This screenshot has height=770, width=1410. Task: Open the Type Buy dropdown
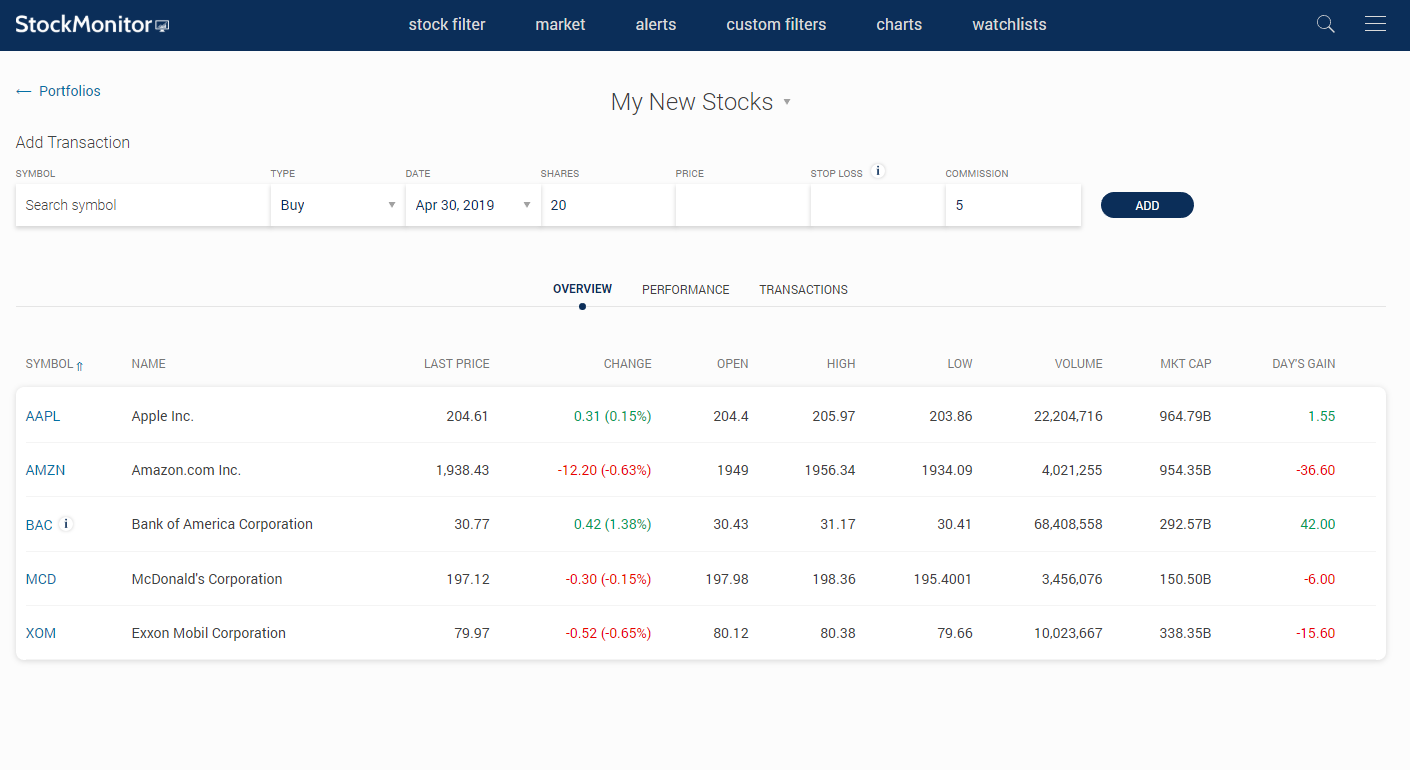tap(338, 205)
